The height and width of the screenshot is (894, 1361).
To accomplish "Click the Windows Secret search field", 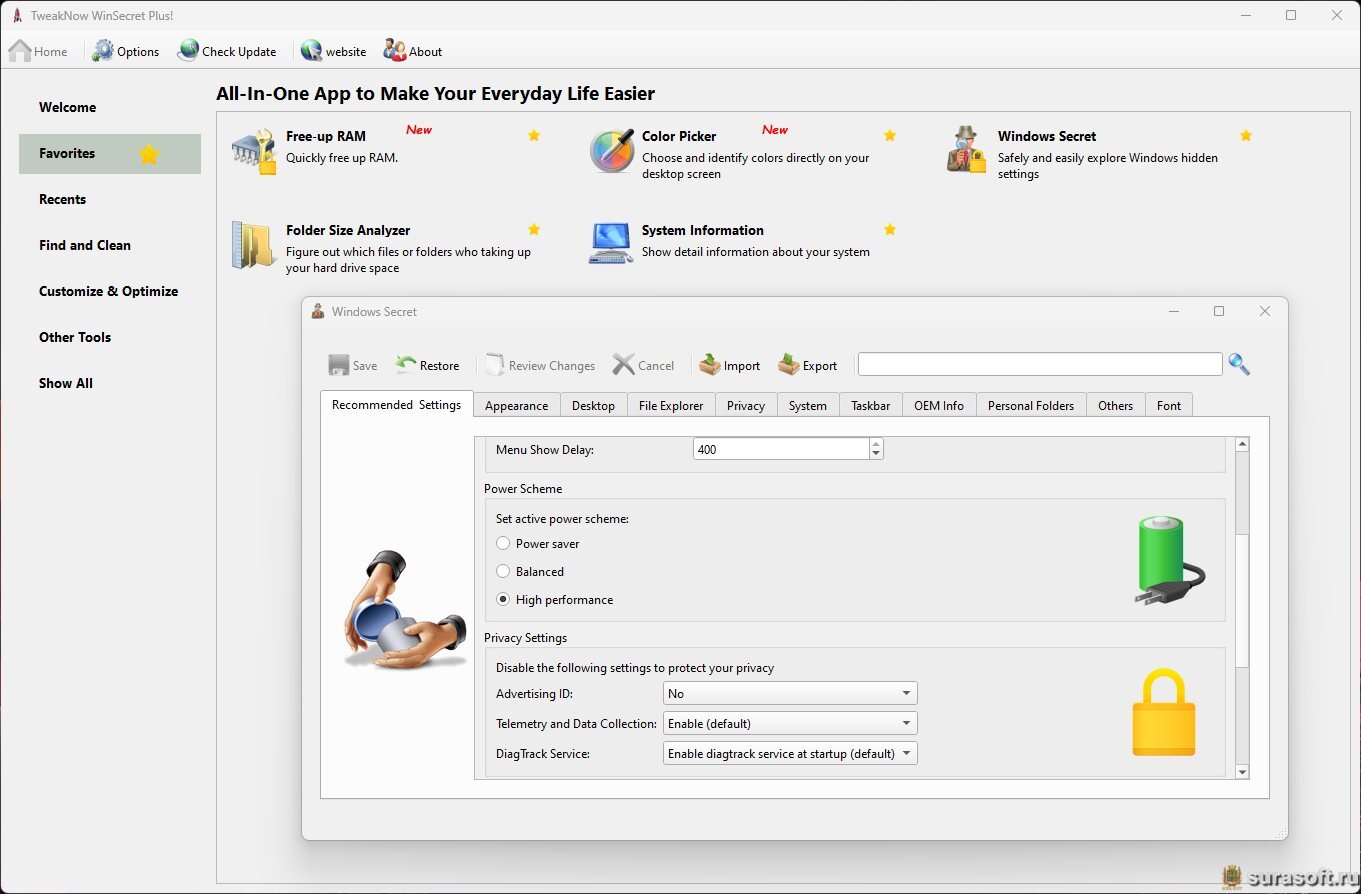I will pyautogui.click(x=1040, y=364).
